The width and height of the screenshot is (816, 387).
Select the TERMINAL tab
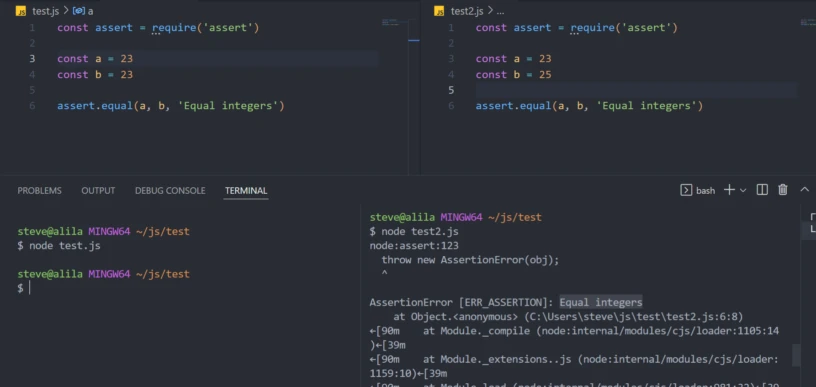point(246,191)
